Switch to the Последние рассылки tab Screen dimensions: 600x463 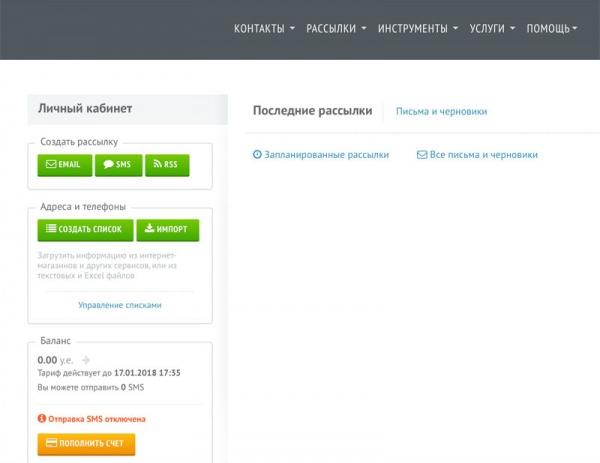[x=312, y=111]
